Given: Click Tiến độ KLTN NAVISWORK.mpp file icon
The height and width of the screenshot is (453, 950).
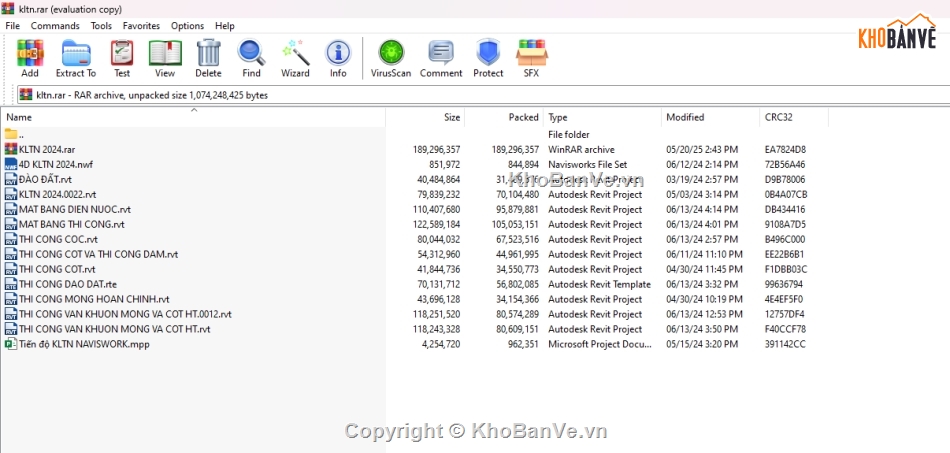Looking at the screenshot, I should tap(10, 344).
